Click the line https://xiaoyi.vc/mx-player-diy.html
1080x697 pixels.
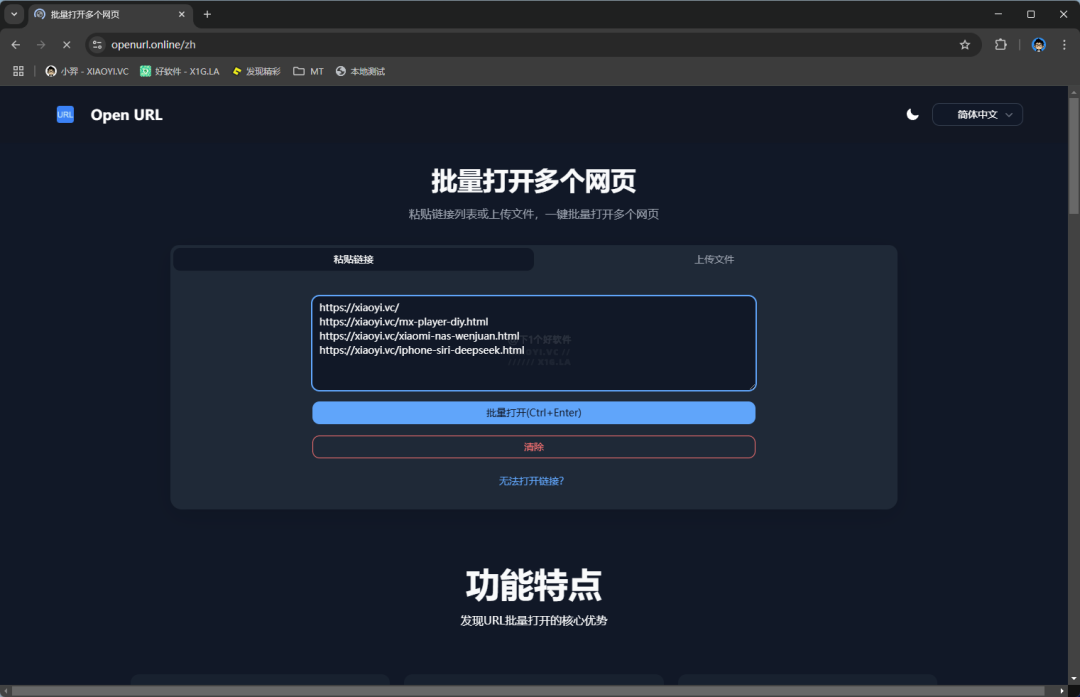click(x=404, y=322)
